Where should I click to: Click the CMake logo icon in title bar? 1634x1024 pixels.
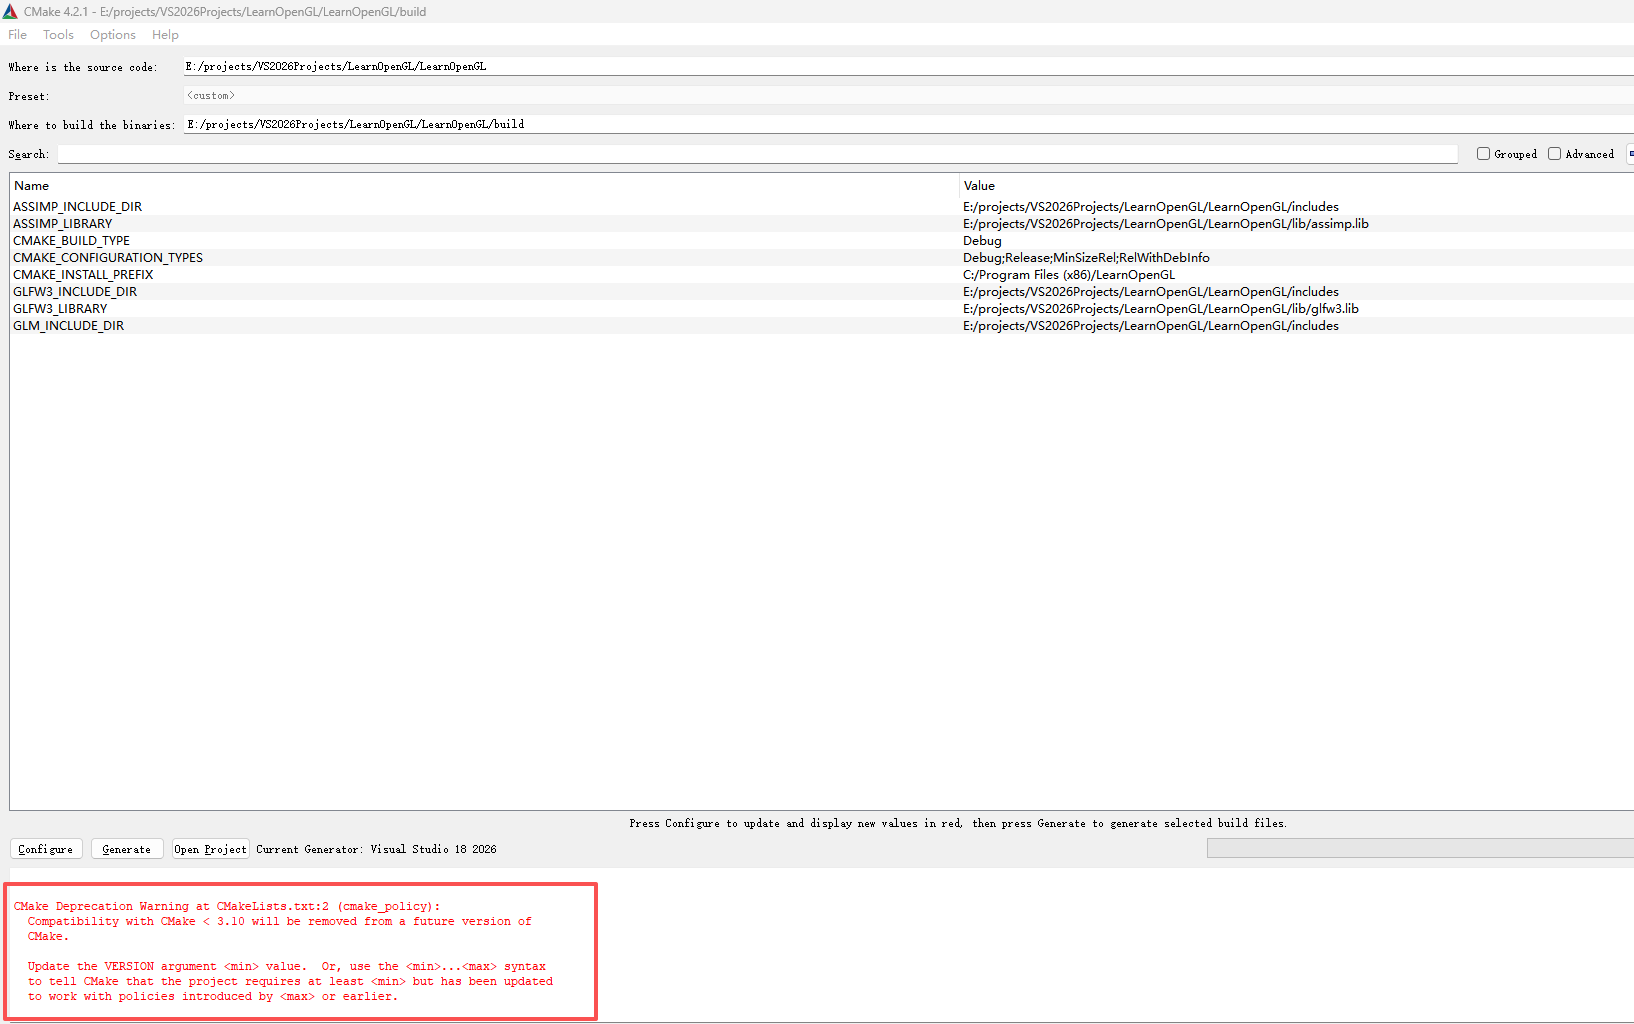tap(10, 12)
